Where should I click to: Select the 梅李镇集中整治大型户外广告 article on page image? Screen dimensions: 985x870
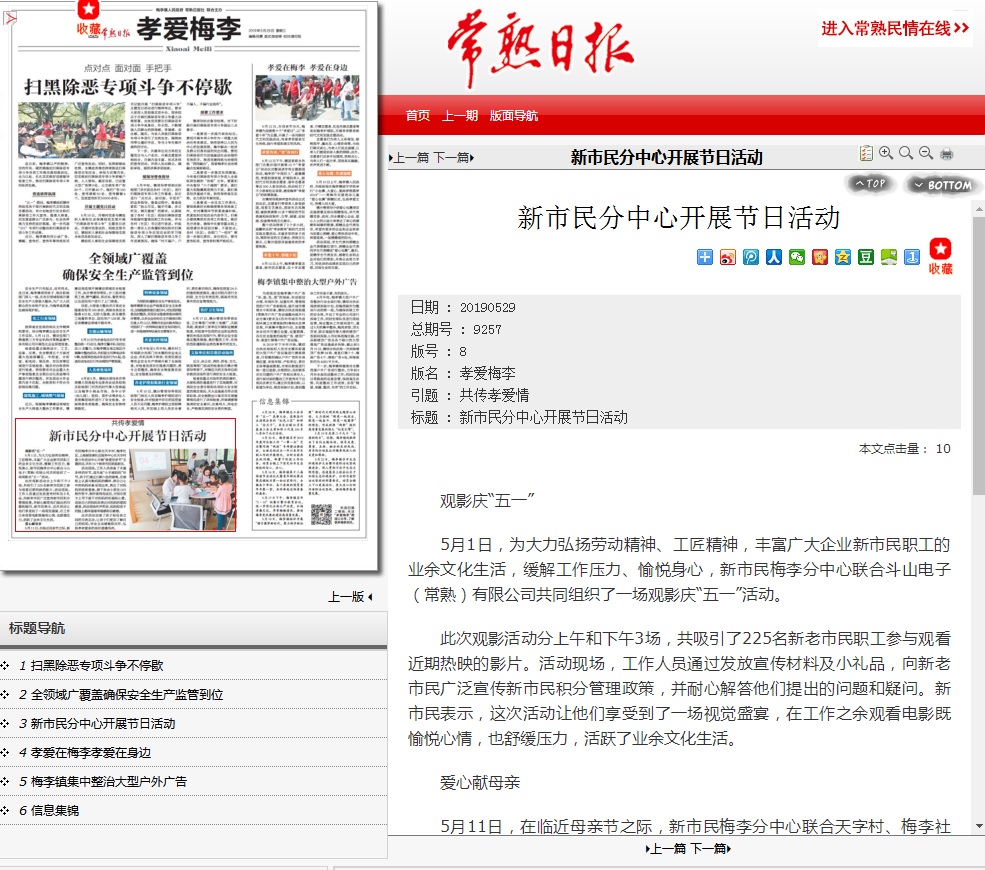click(x=307, y=332)
